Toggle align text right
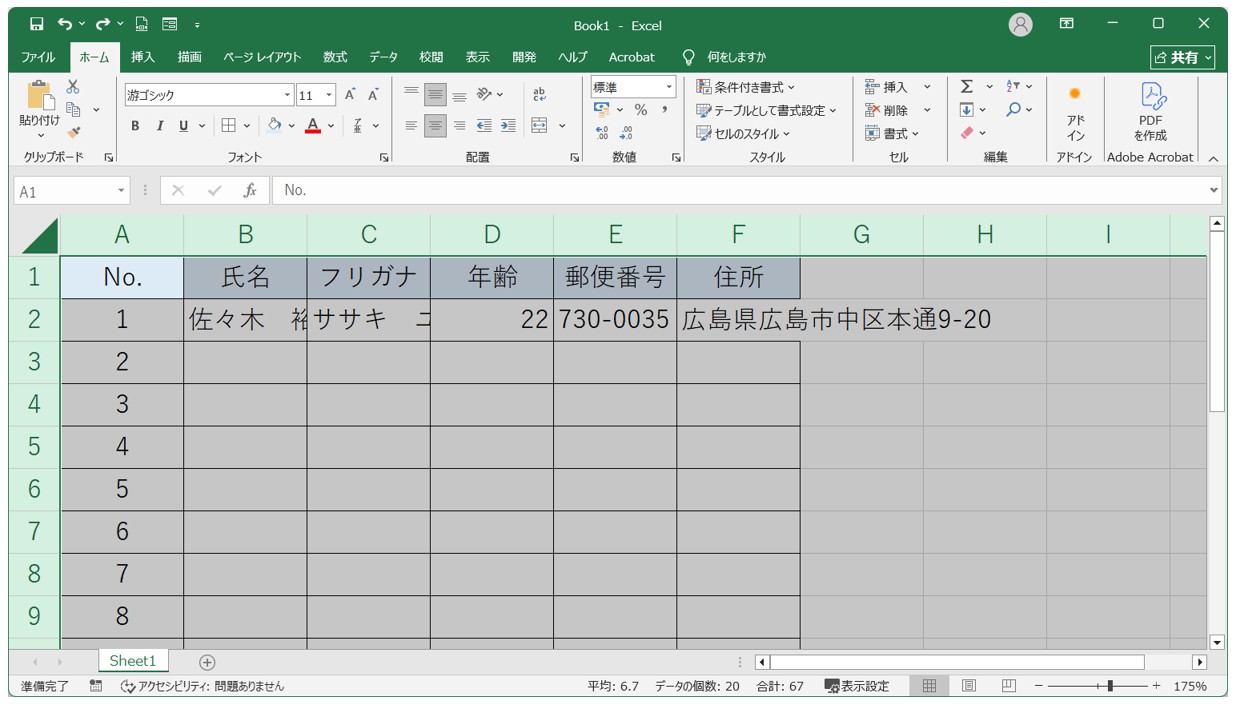 [459, 125]
